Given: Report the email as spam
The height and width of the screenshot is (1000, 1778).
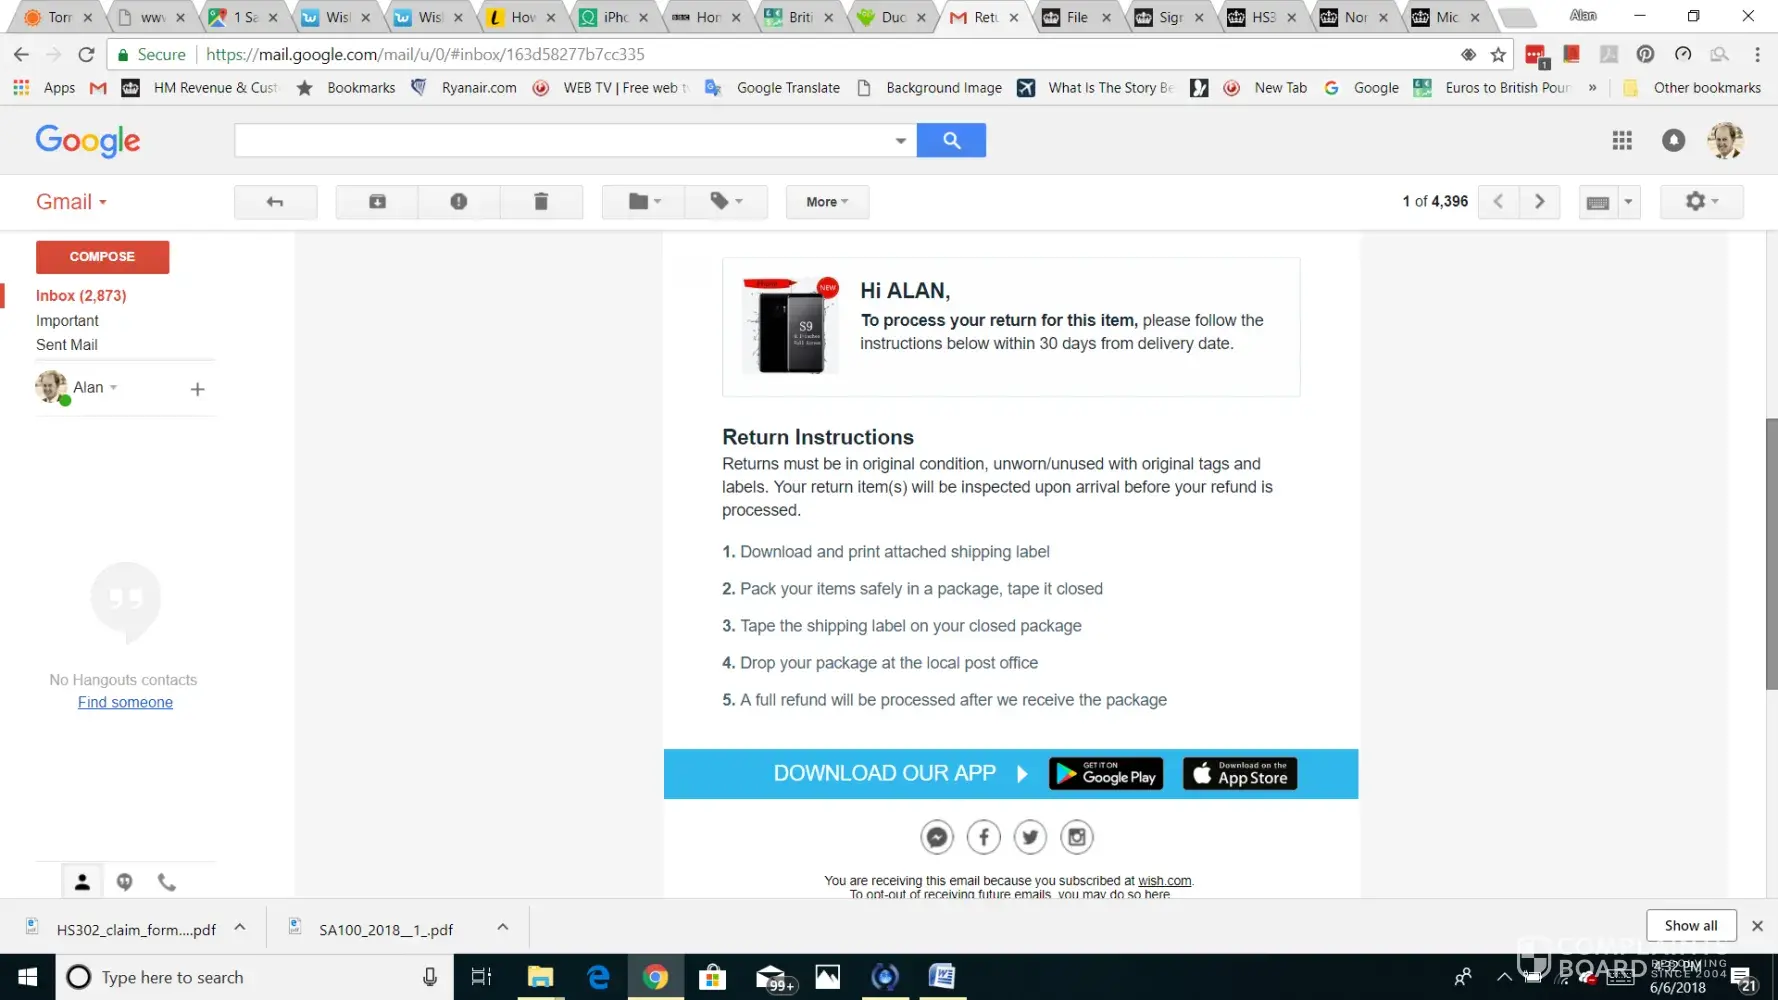Looking at the screenshot, I should pos(459,202).
